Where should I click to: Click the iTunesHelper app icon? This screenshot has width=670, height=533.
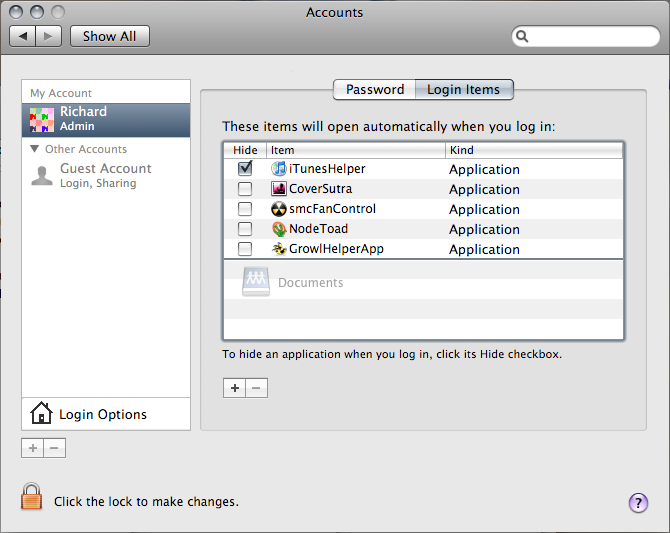[280, 169]
